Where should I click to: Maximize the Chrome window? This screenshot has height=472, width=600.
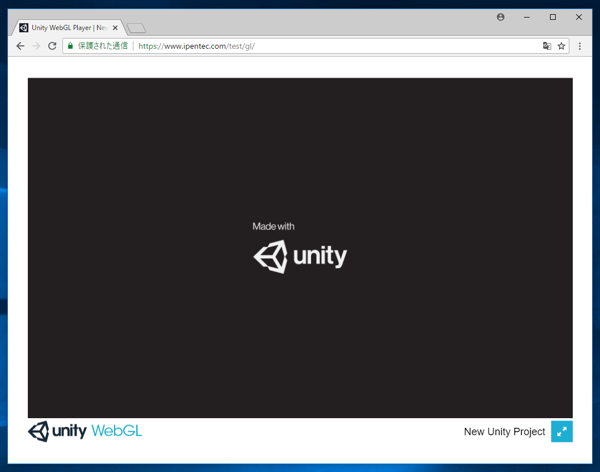[x=553, y=17]
